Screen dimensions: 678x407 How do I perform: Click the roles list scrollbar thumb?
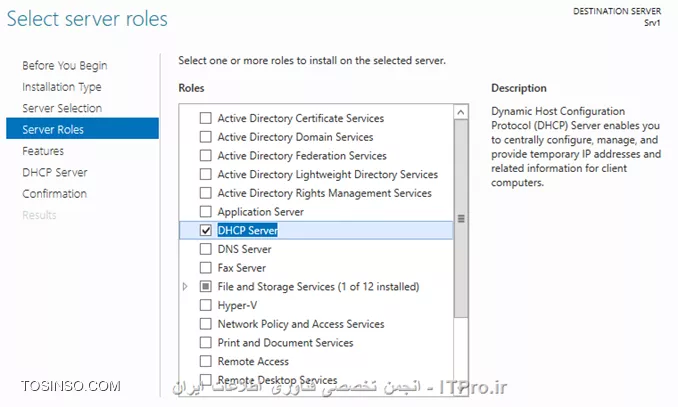coord(461,218)
